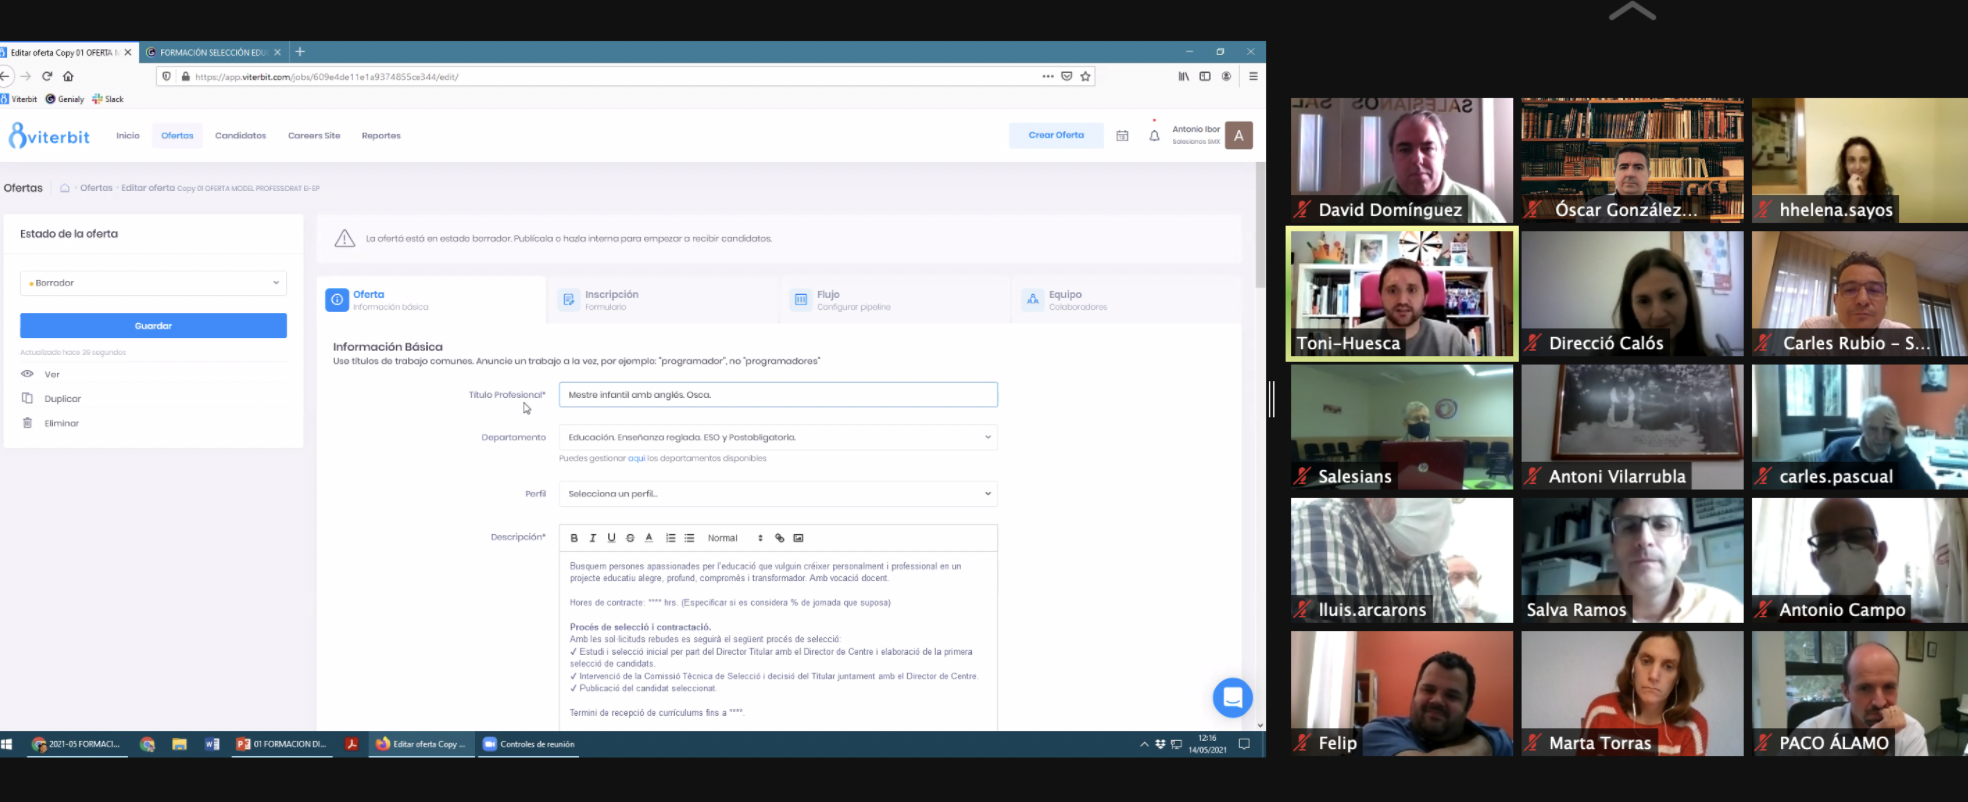Open the chat support bubble
1968x802 pixels.
1232,698
